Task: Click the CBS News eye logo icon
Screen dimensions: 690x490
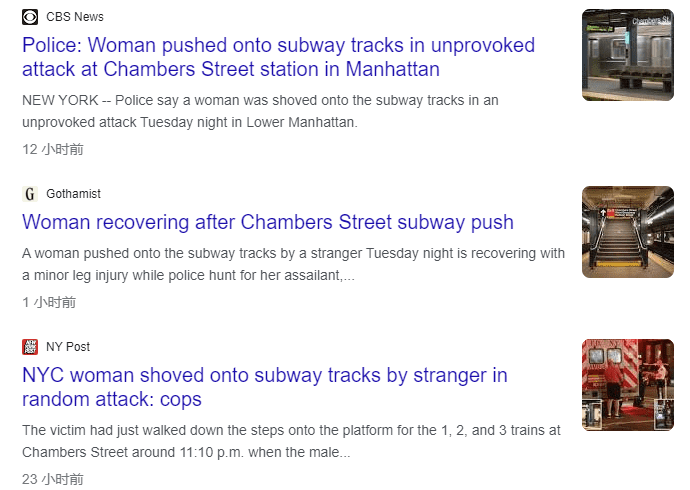Action: pyautogui.click(x=30, y=17)
